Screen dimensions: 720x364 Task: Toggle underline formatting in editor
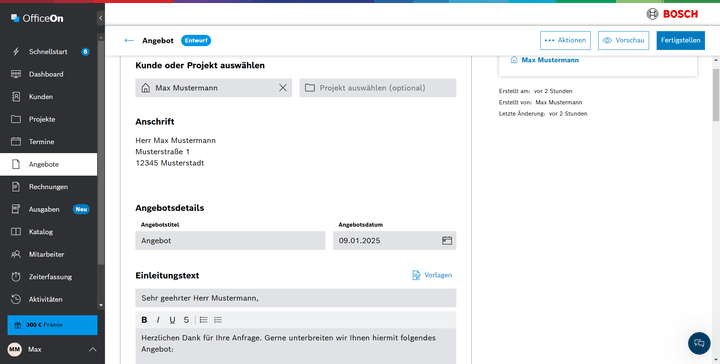click(172, 320)
